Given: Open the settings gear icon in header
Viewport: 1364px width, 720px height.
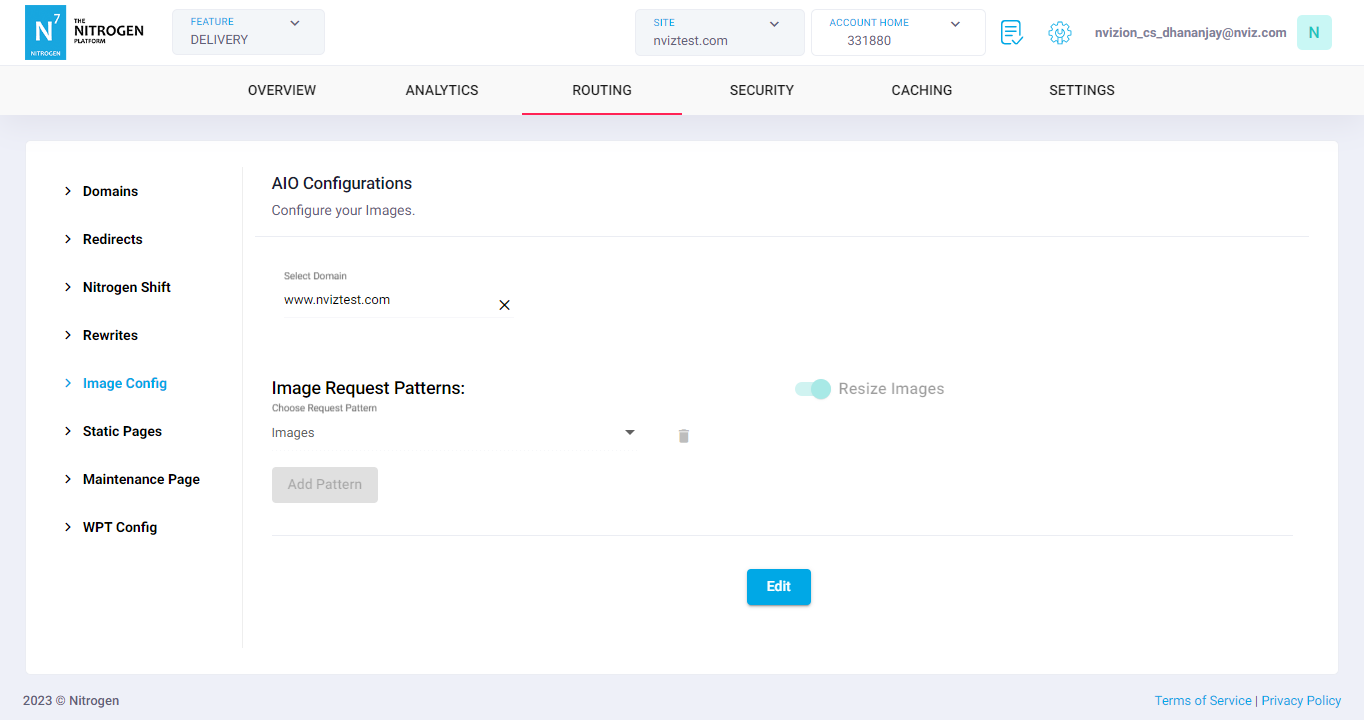Looking at the screenshot, I should tap(1059, 33).
